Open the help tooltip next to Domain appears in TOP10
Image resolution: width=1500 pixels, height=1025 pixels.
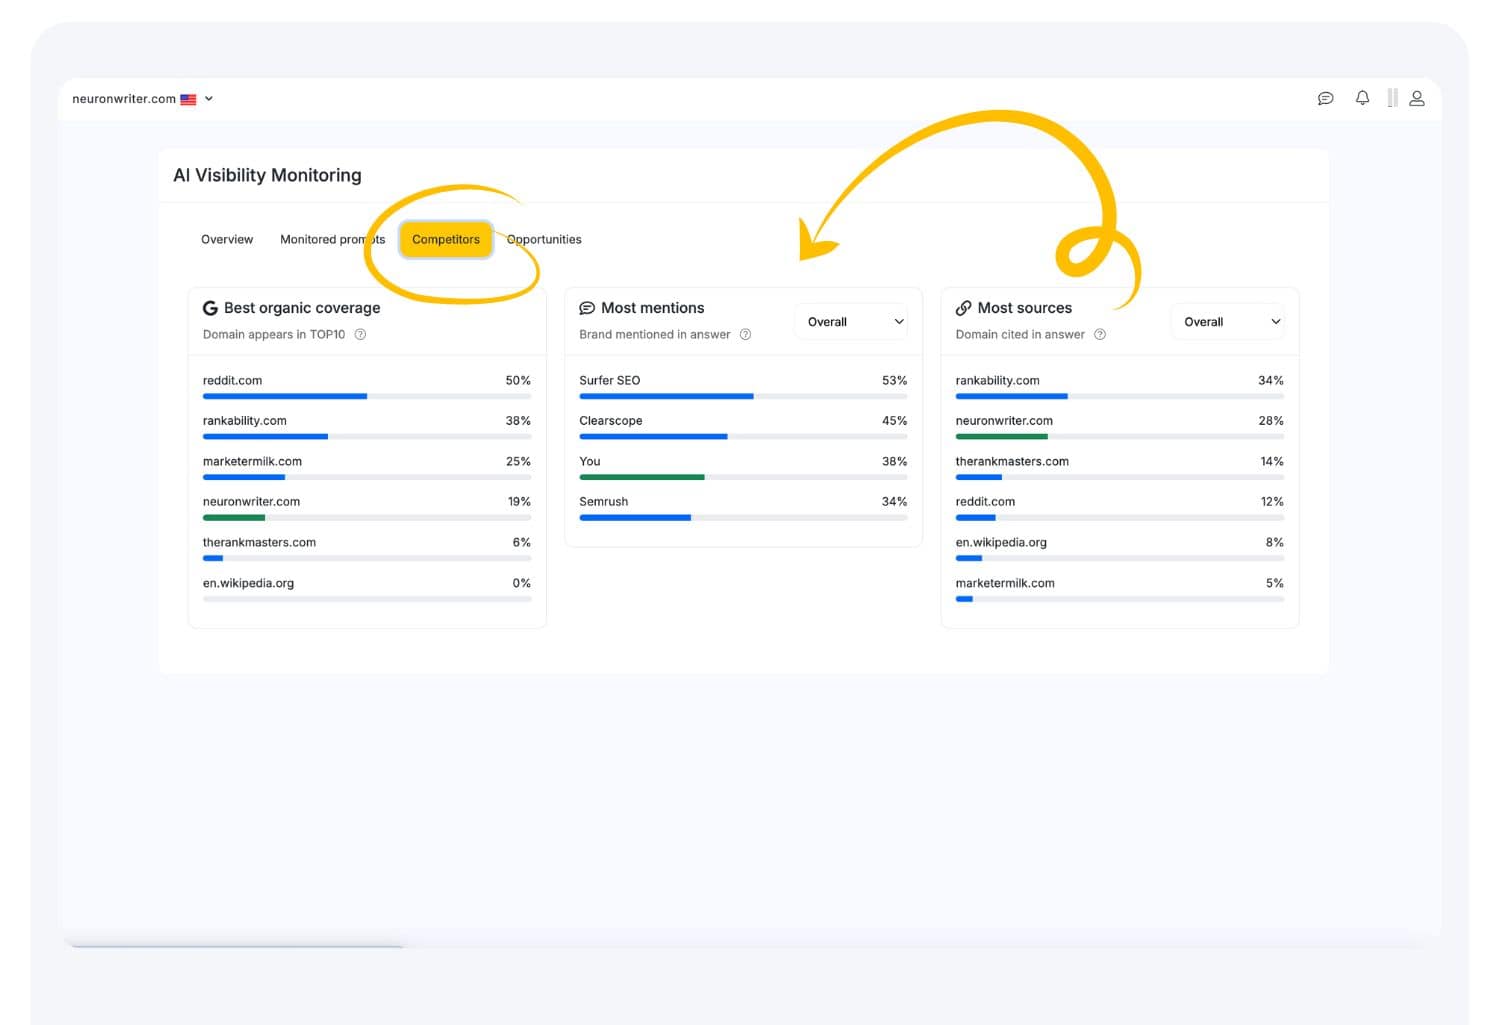tap(359, 334)
